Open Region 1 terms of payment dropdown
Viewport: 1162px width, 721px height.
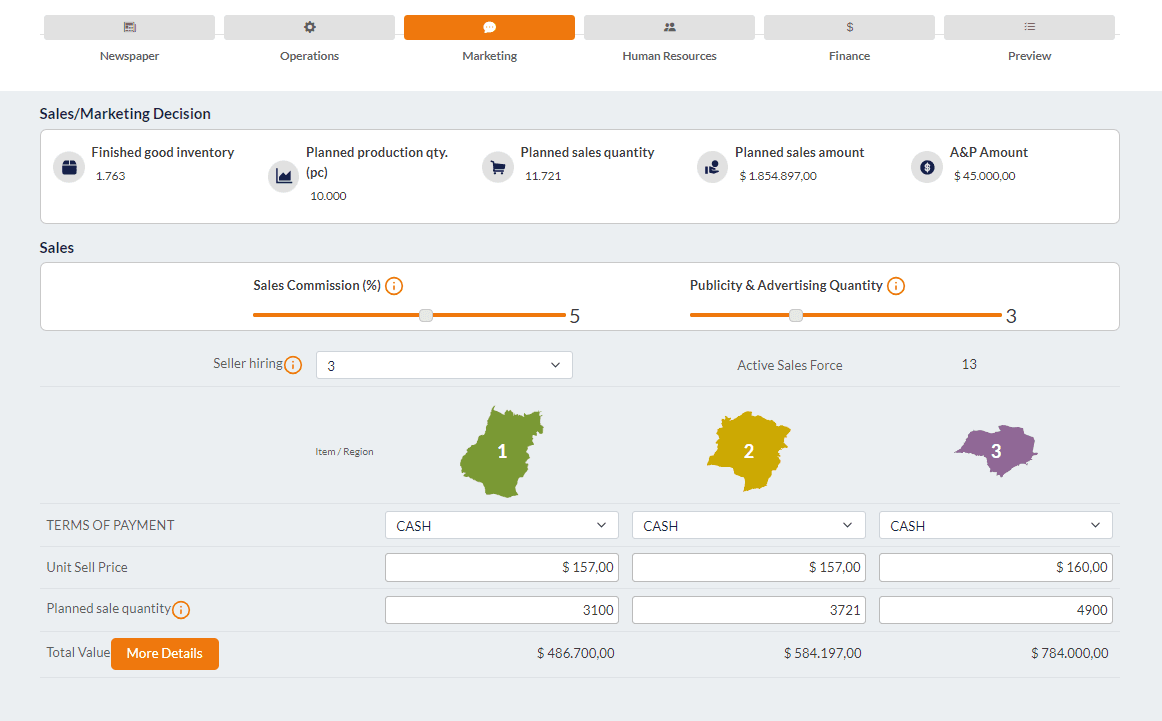click(501, 525)
